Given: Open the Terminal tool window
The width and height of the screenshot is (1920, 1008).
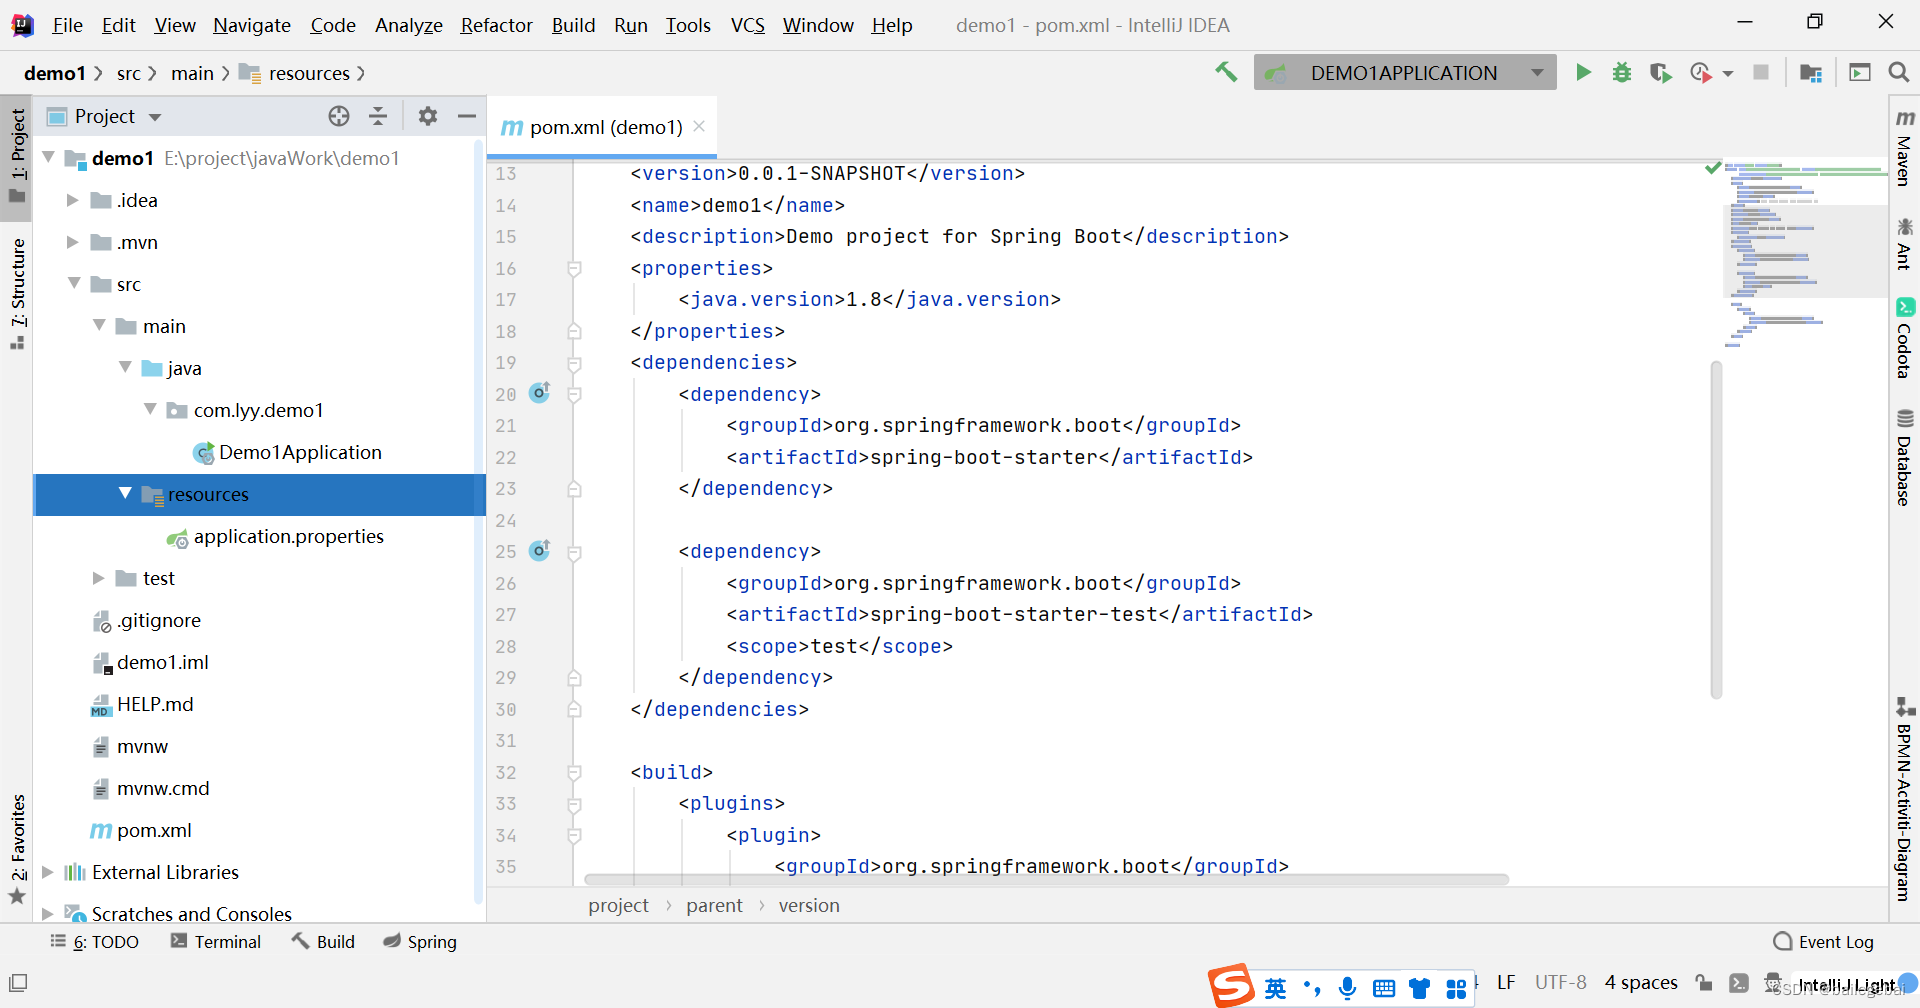Looking at the screenshot, I should [x=216, y=942].
